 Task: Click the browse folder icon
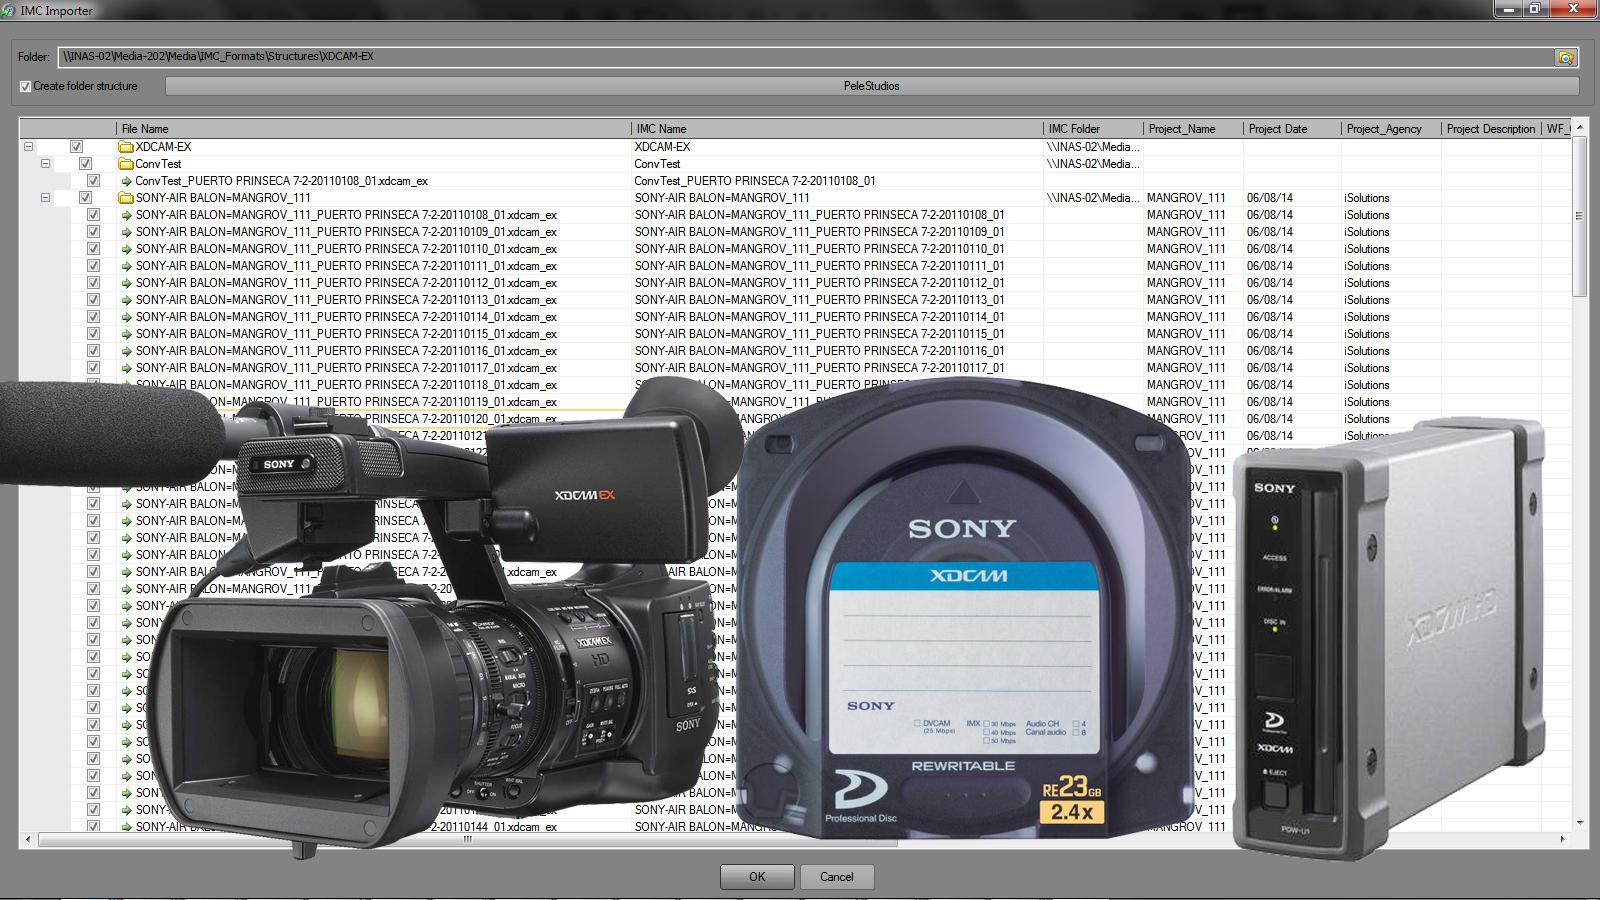pyautogui.click(x=1566, y=58)
